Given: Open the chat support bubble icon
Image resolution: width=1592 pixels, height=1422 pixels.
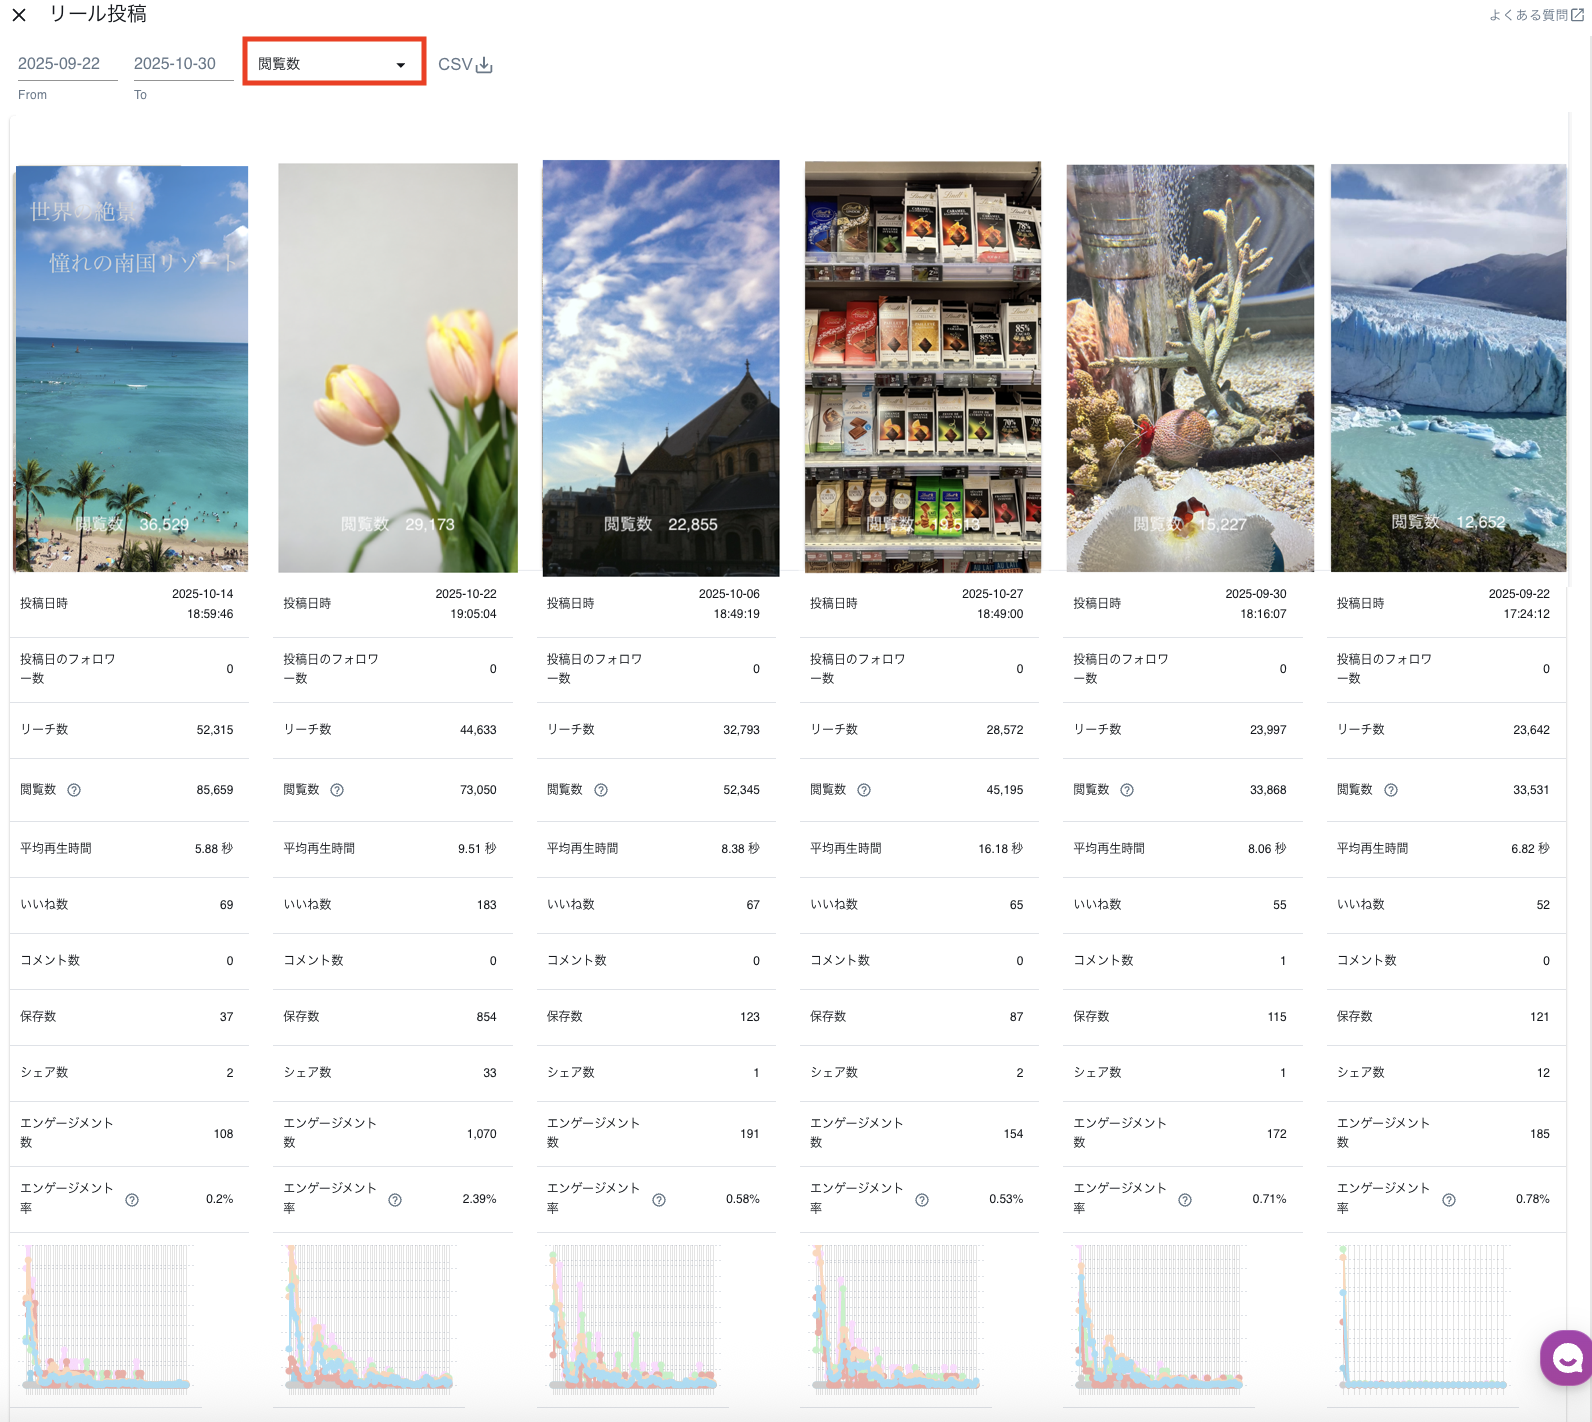Looking at the screenshot, I should pyautogui.click(x=1567, y=1358).
